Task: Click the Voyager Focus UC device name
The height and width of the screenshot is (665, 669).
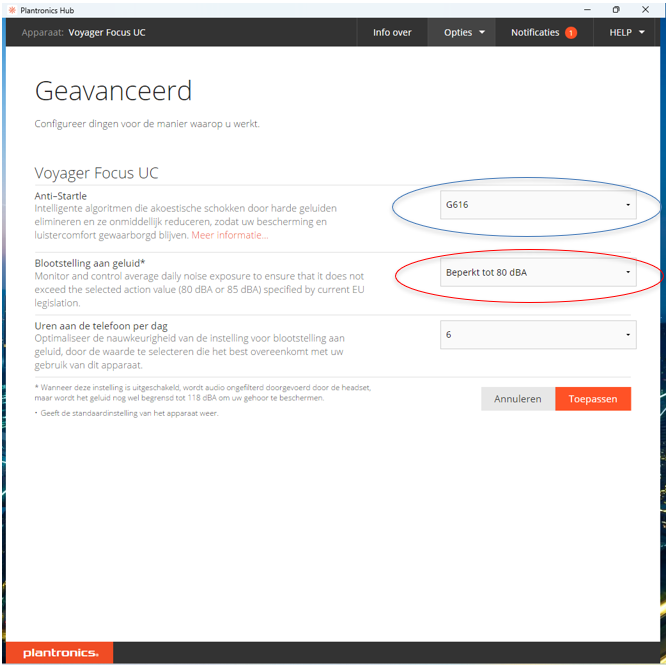Action: [x=107, y=32]
